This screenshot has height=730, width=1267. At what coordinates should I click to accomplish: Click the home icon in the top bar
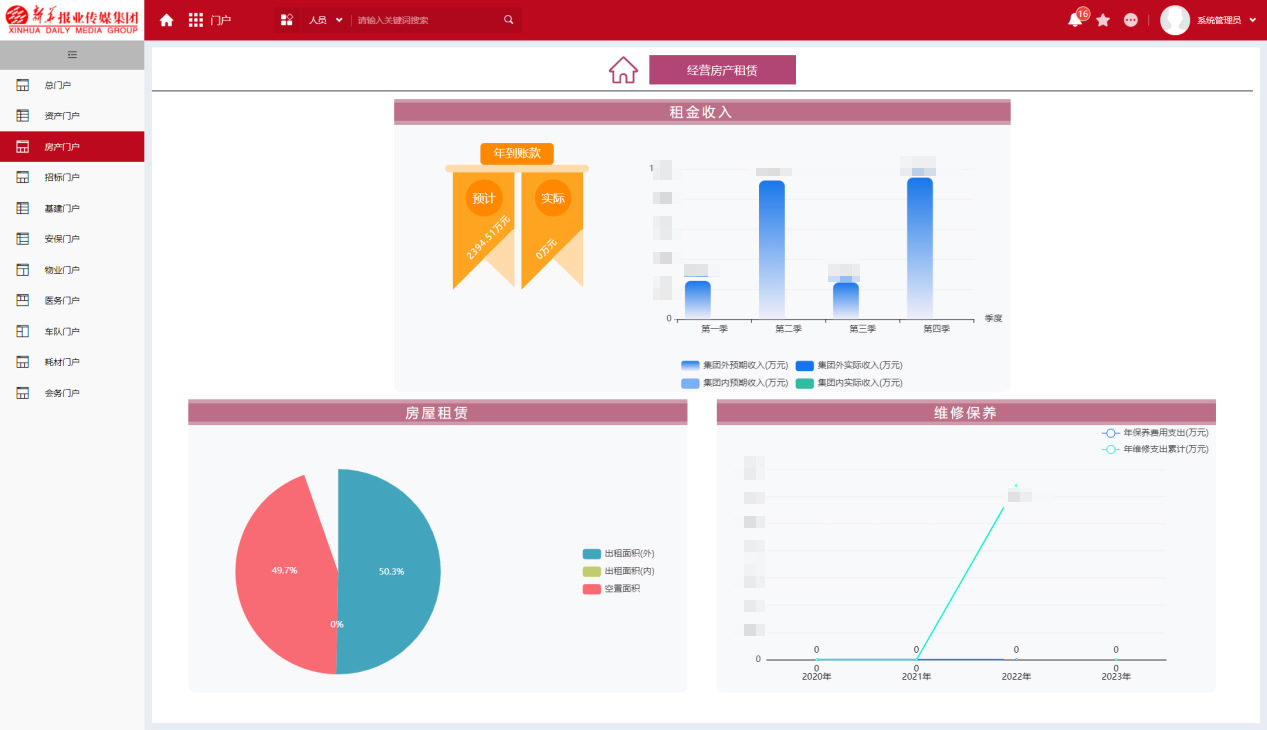point(167,20)
